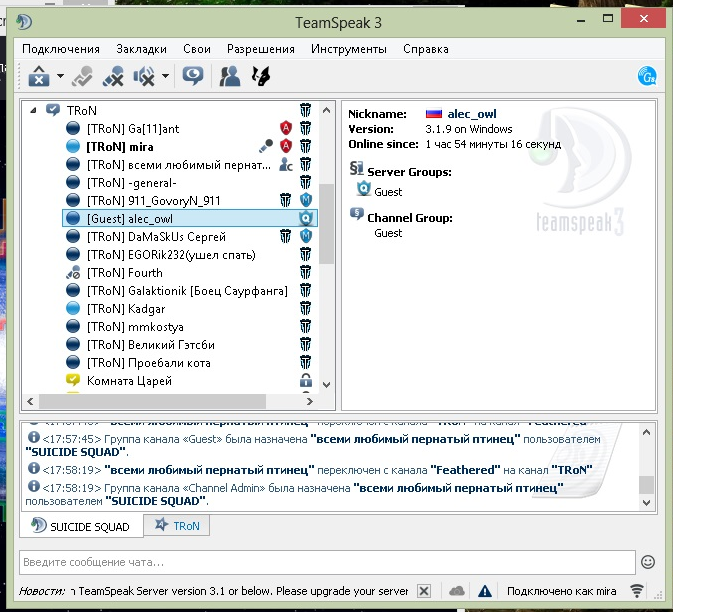Viewport: 703px width, 612px height.
Task: Open the Подключения menu
Action: [61, 49]
